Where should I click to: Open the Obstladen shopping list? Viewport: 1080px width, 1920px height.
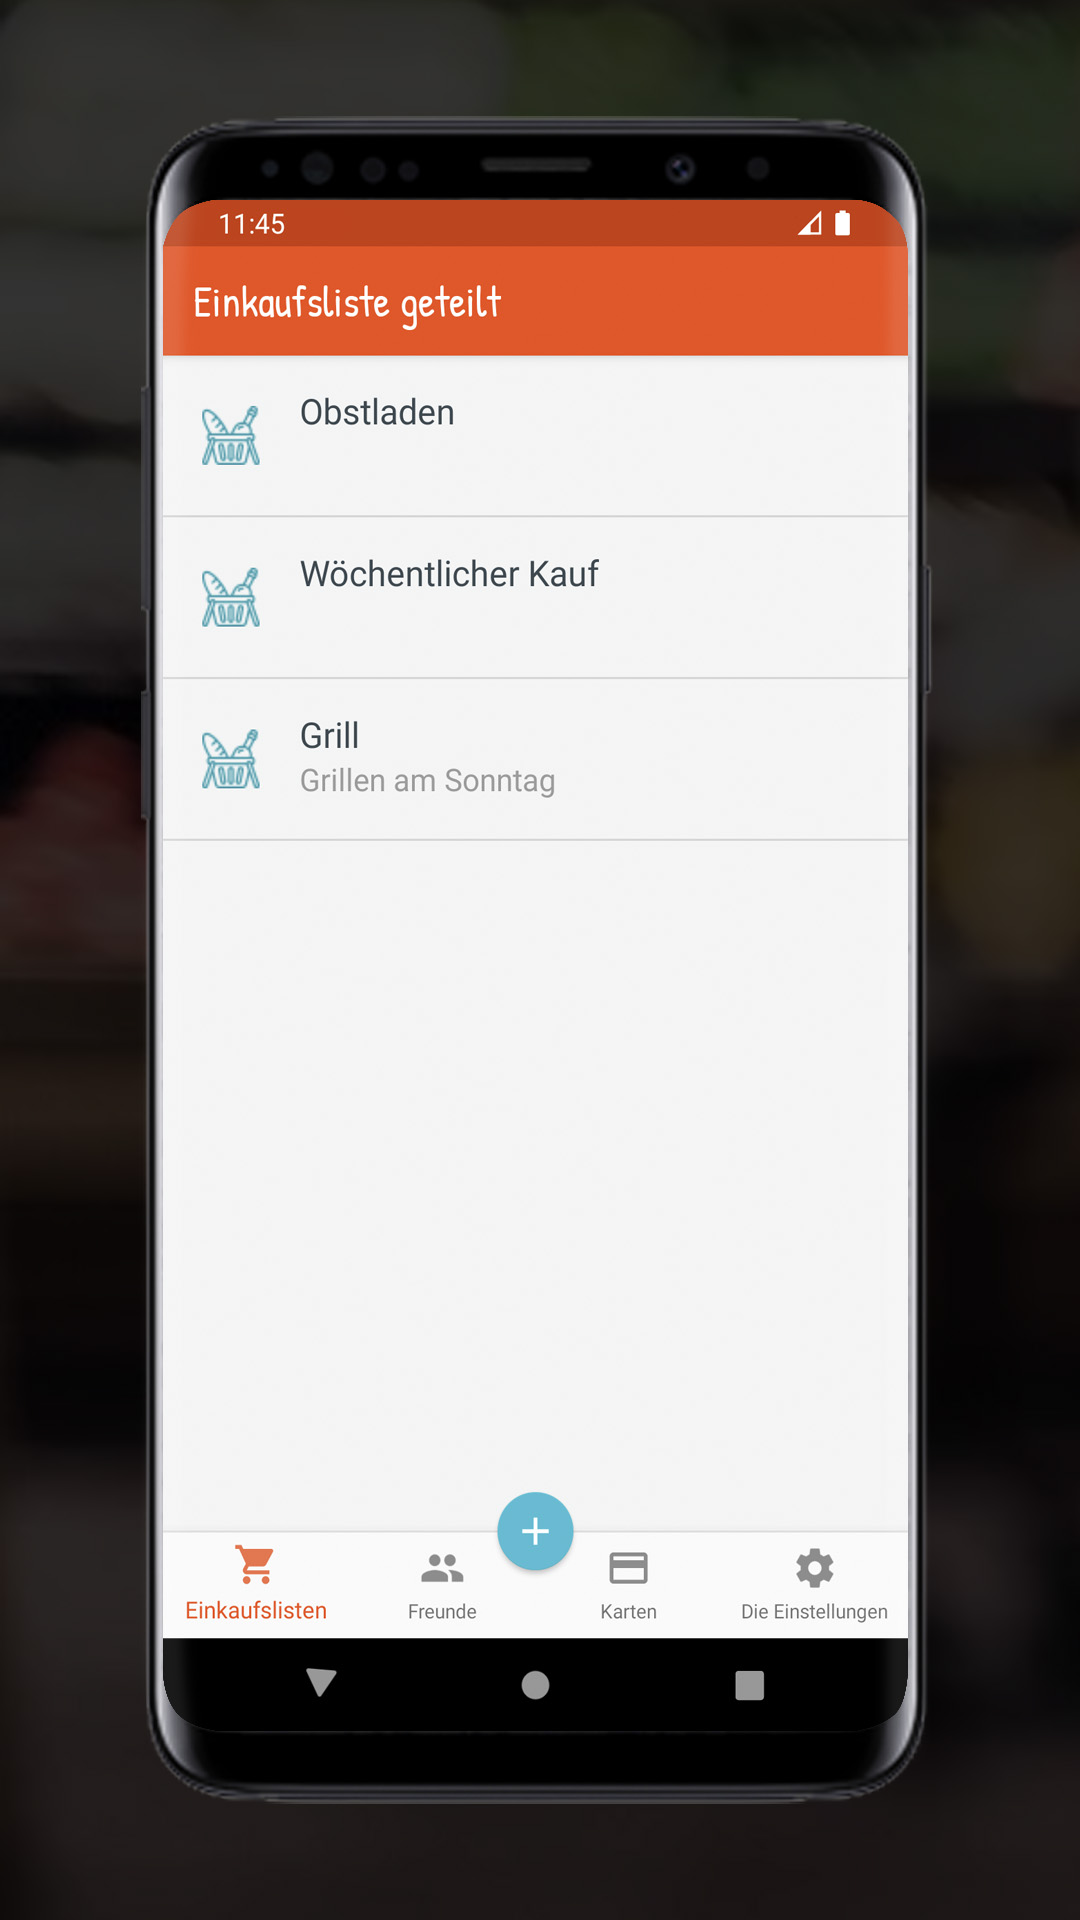(535, 436)
